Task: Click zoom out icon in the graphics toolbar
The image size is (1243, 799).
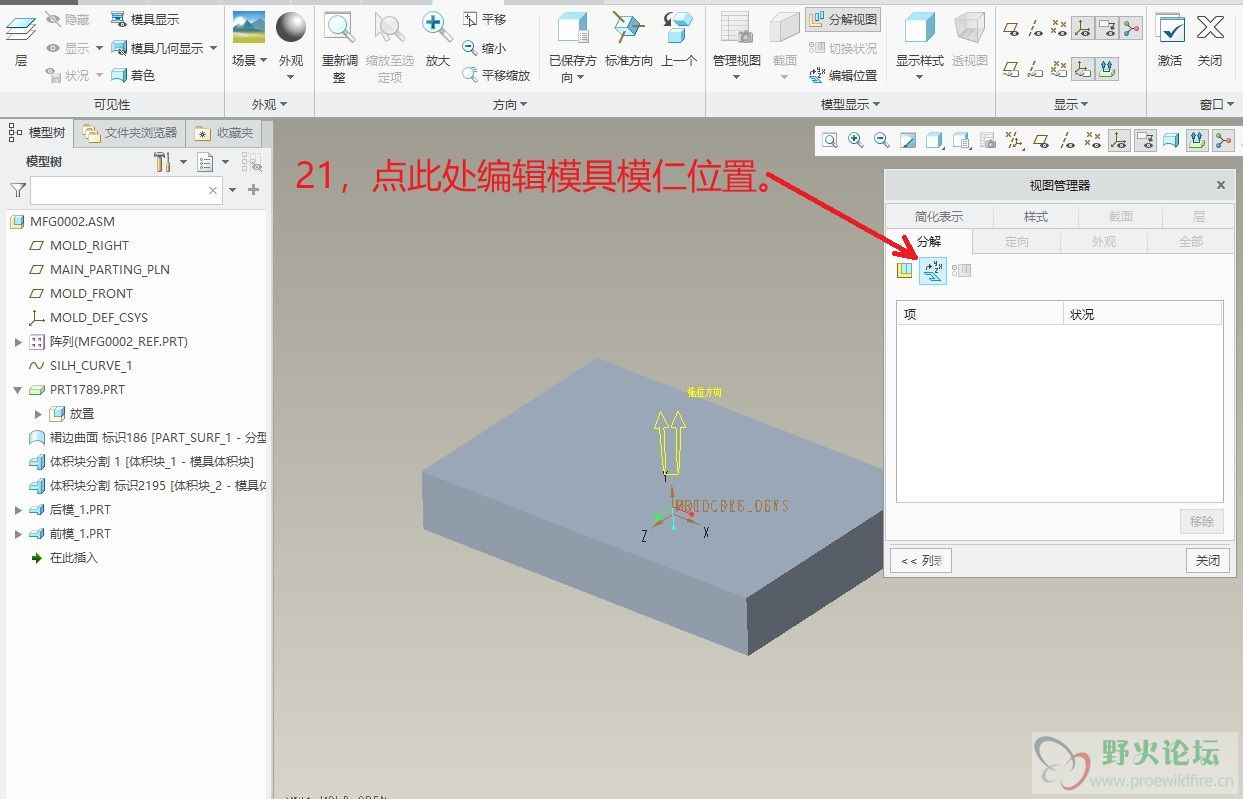Action: tap(882, 141)
